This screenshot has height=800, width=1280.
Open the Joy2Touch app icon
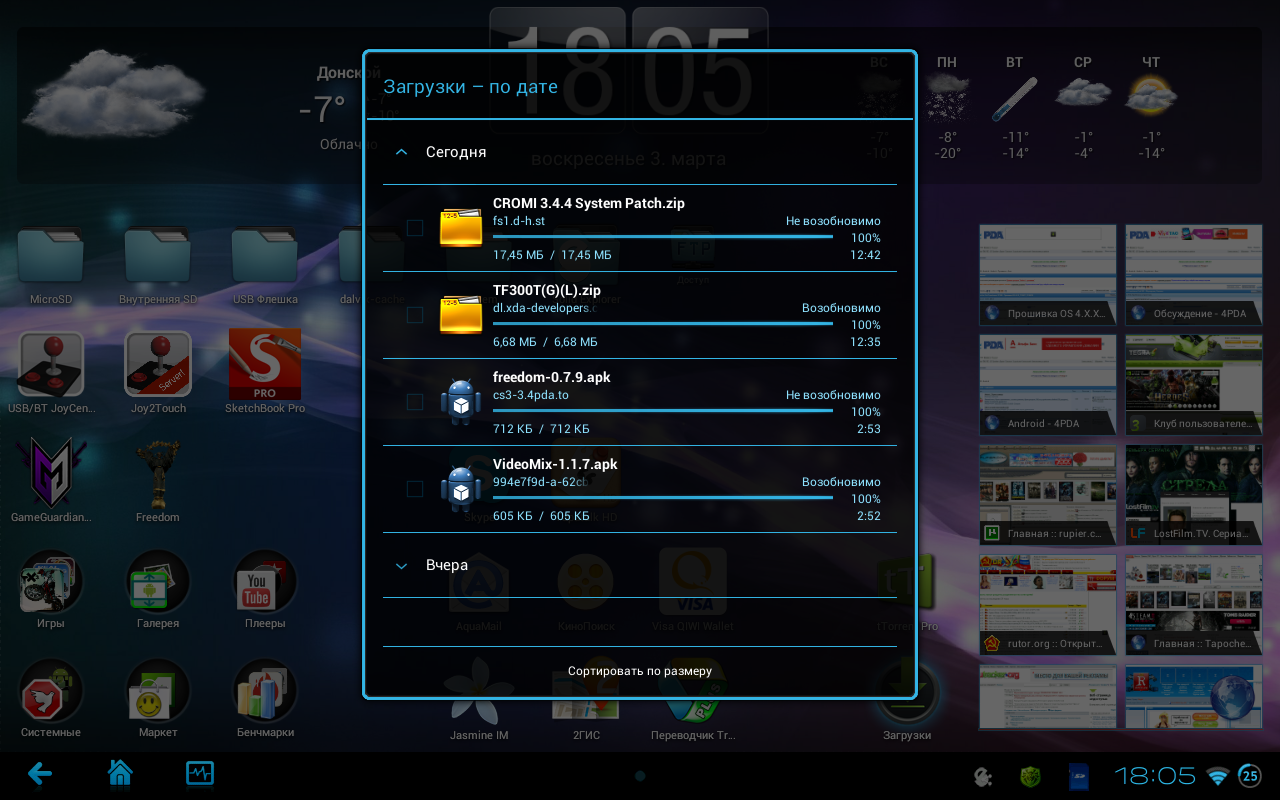[158, 365]
